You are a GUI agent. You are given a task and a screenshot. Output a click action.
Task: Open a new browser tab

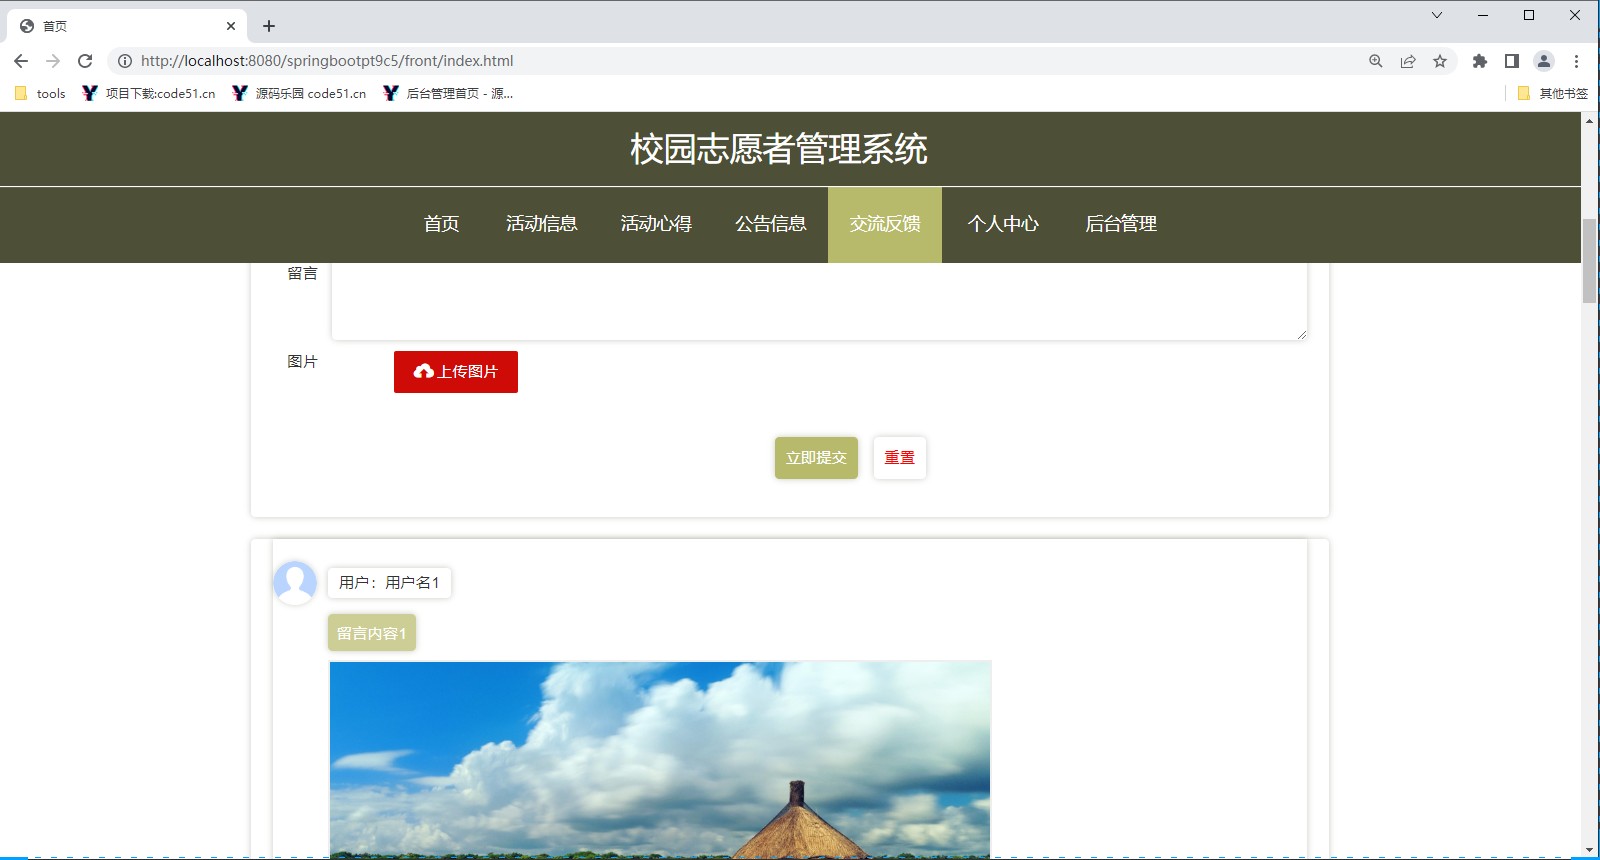pos(269,26)
